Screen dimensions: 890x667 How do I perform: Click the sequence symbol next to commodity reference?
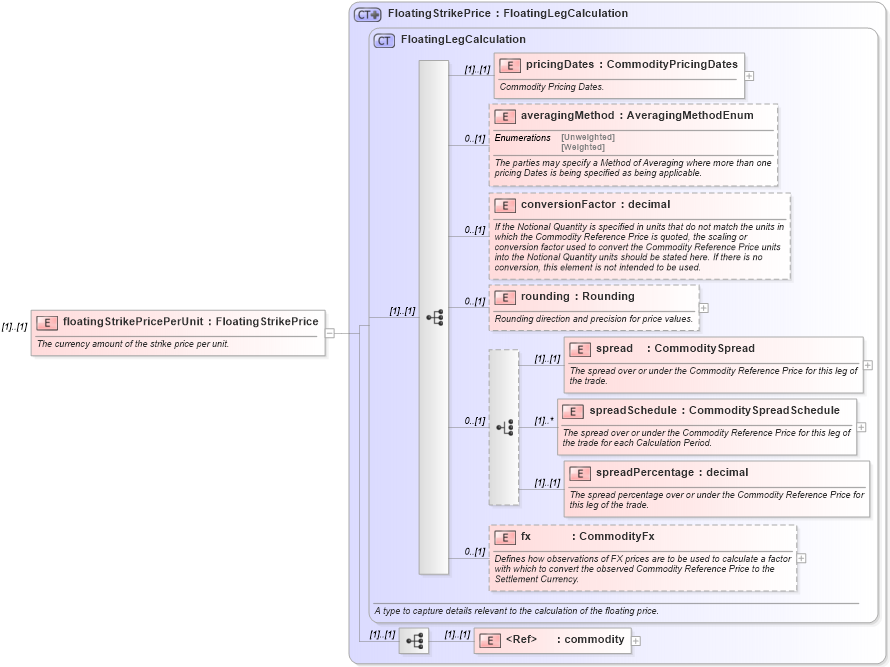coord(413,641)
